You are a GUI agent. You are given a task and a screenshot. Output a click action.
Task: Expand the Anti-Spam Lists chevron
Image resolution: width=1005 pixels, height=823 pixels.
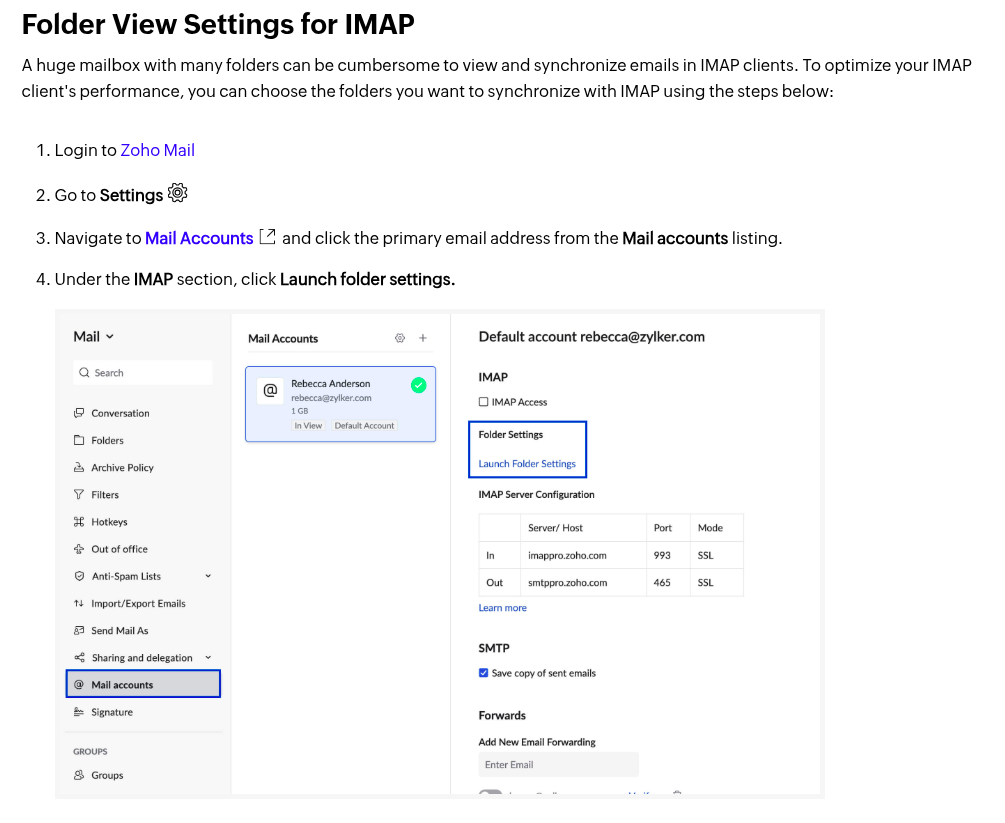(208, 576)
